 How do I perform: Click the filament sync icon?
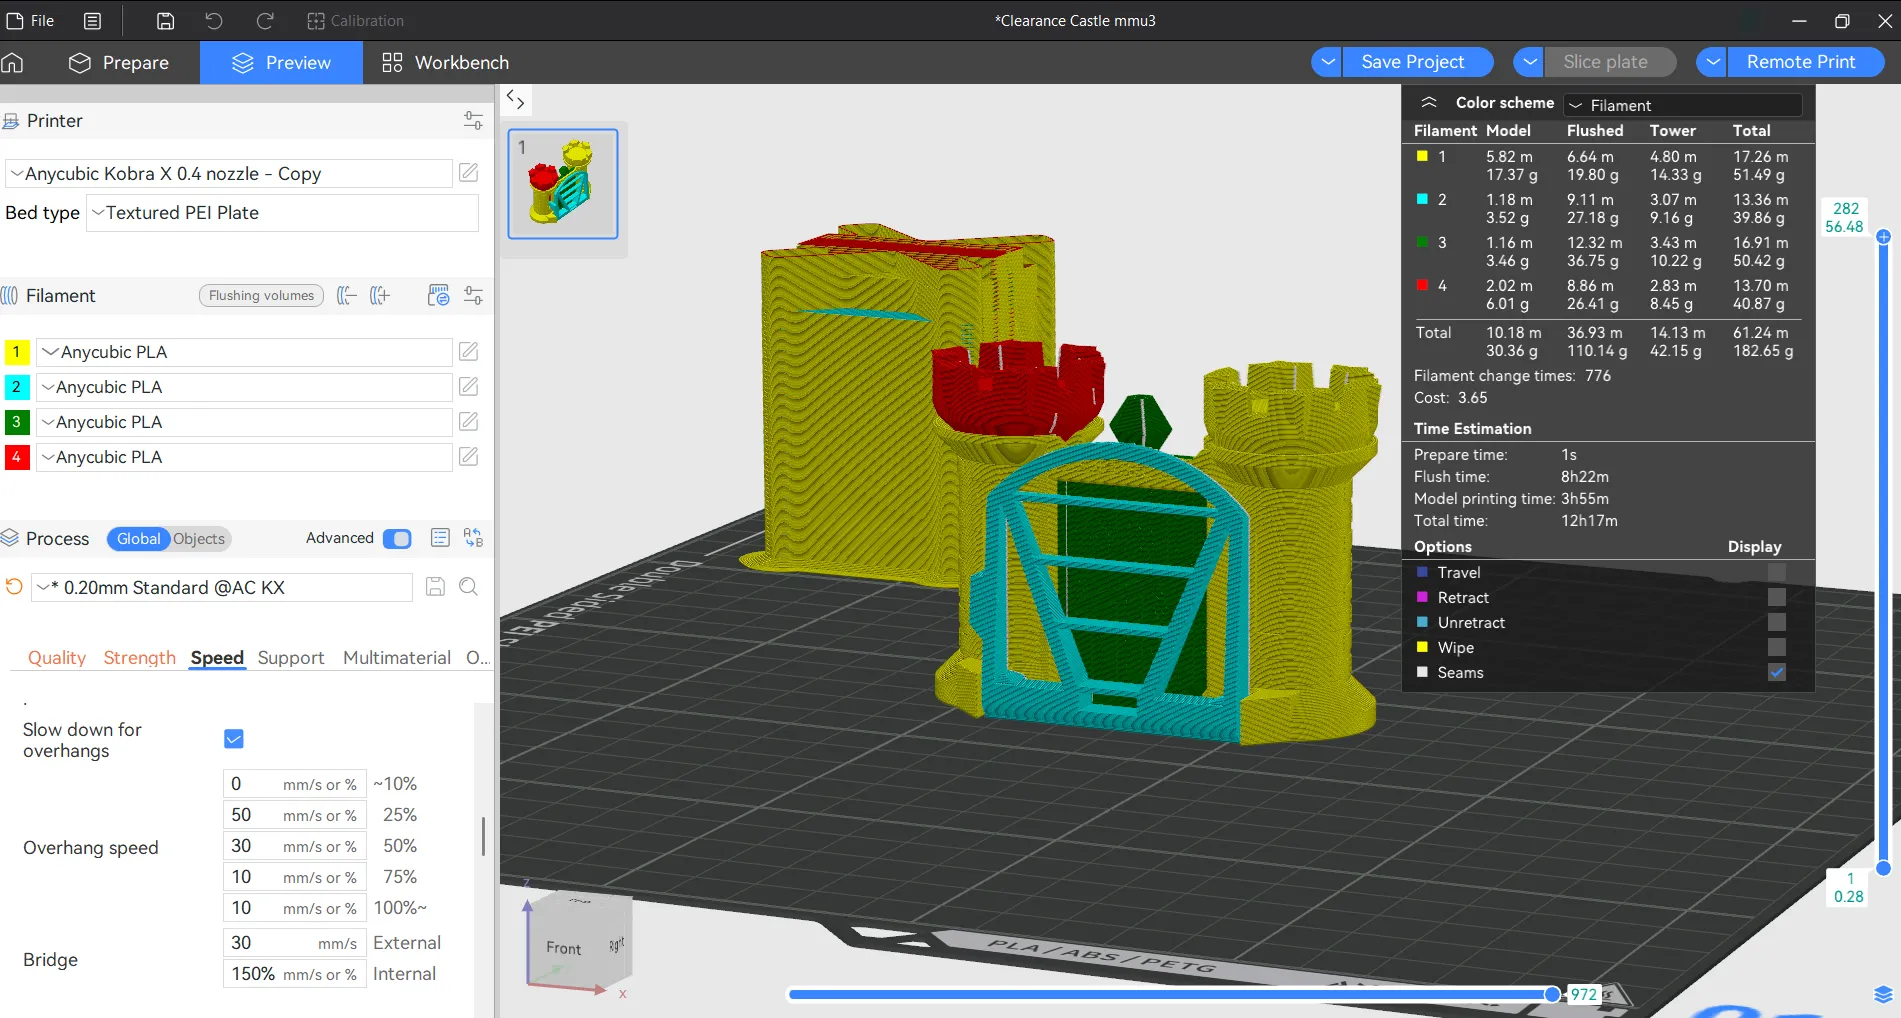pyautogui.click(x=438, y=296)
